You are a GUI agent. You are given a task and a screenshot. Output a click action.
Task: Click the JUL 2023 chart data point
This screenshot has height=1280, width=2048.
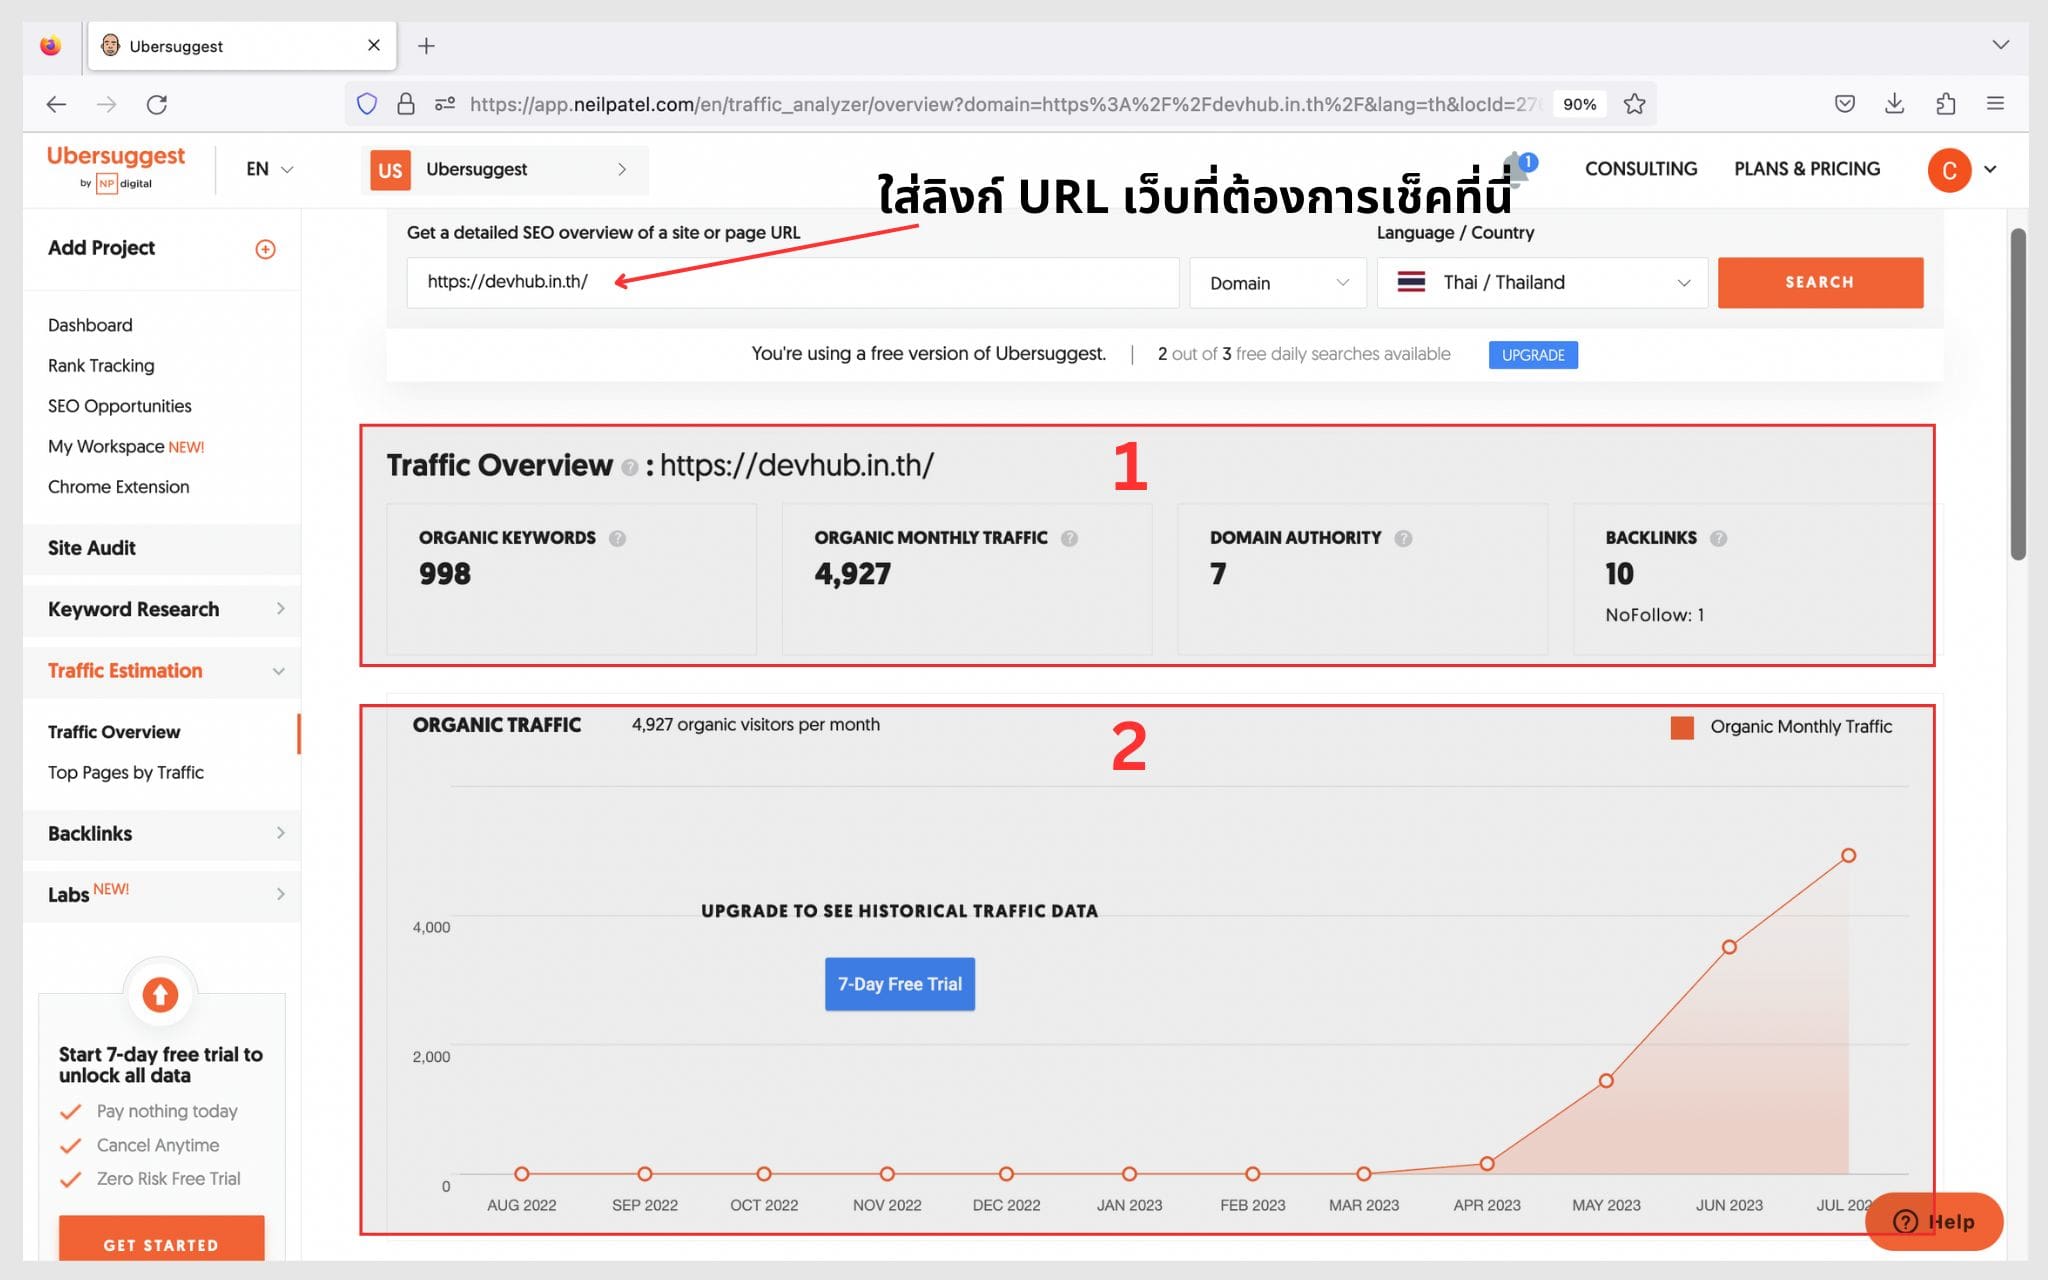point(1848,856)
